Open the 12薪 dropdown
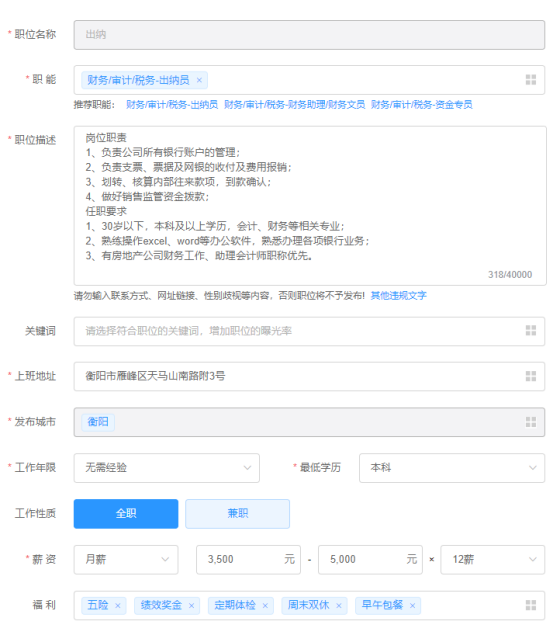554x635 pixels. pos(492,560)
